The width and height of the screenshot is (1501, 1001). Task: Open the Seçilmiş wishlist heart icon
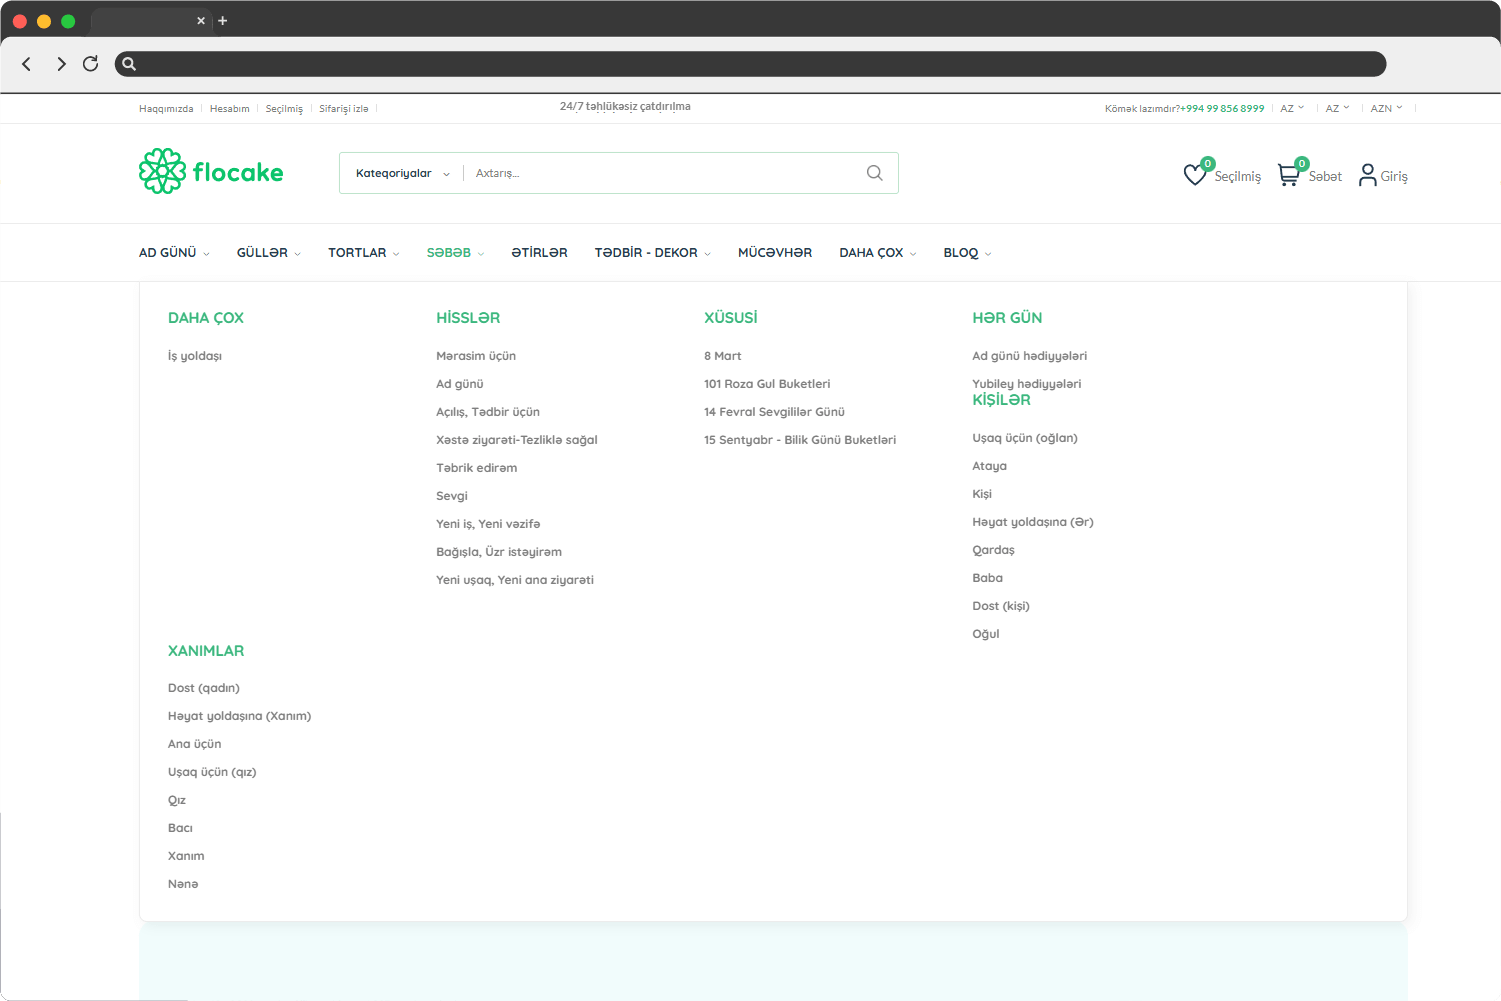[1194, 172]
